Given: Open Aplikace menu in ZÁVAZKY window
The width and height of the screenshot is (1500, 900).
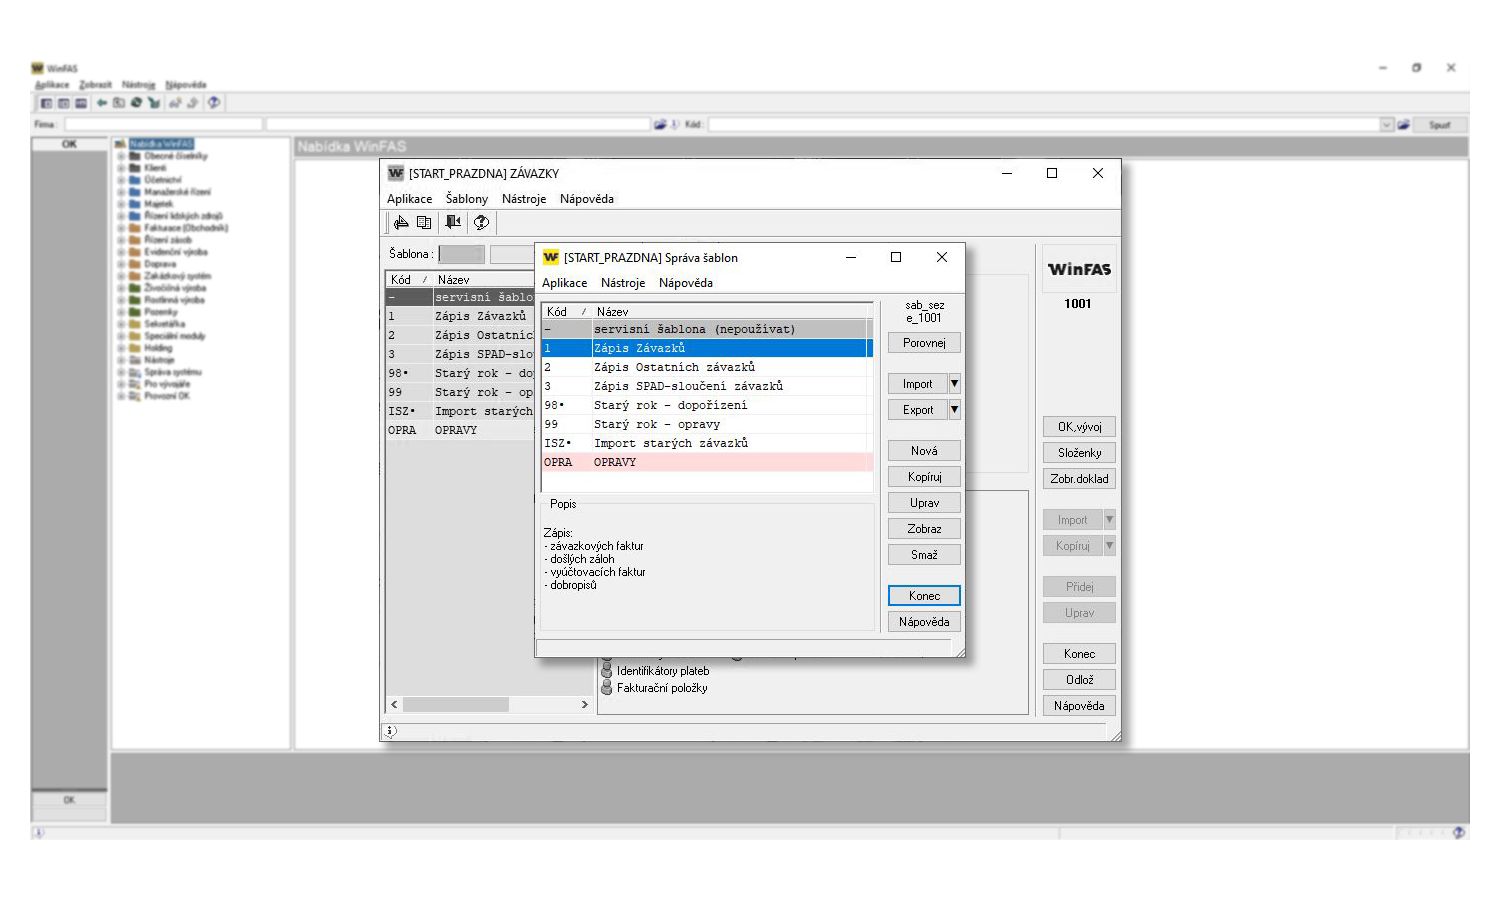Looking at the screenshot, I should (x=410, y=199).
